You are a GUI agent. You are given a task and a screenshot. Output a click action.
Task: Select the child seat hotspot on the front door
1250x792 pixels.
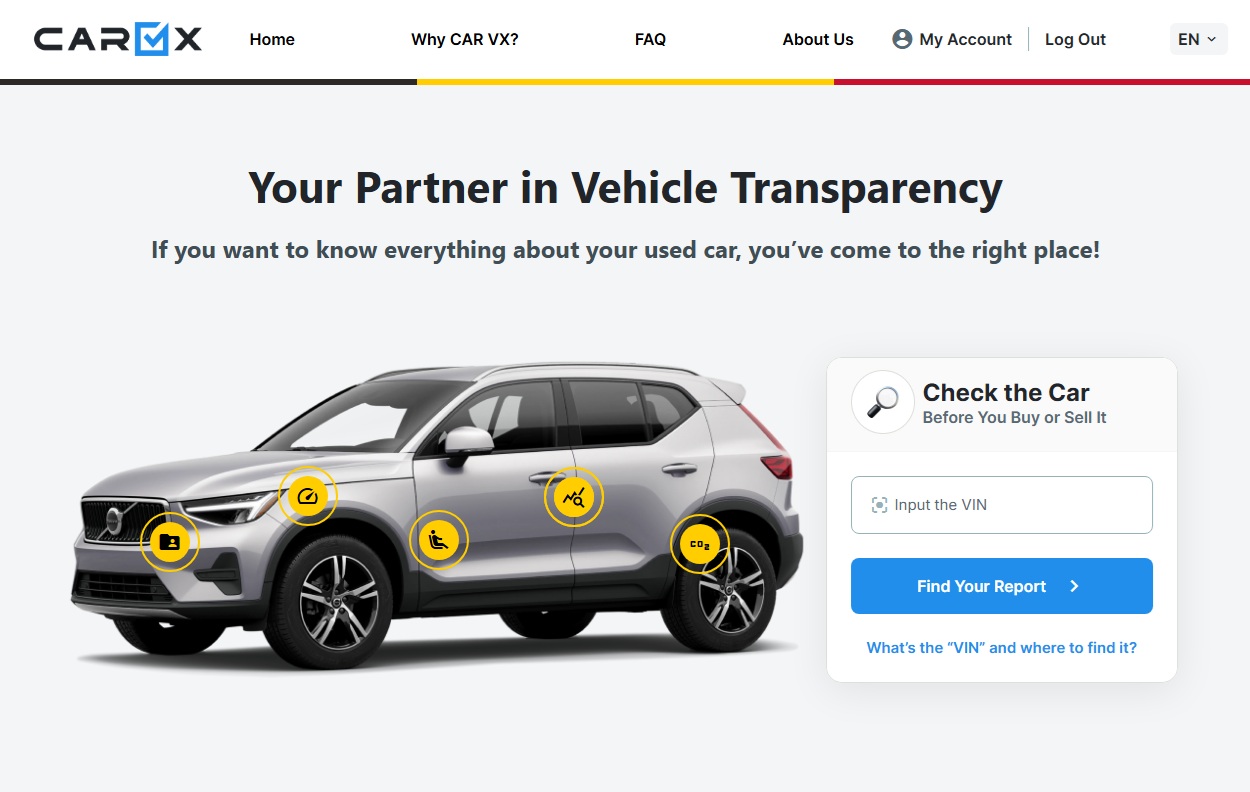pyautogui.click(x=438, y=541)
